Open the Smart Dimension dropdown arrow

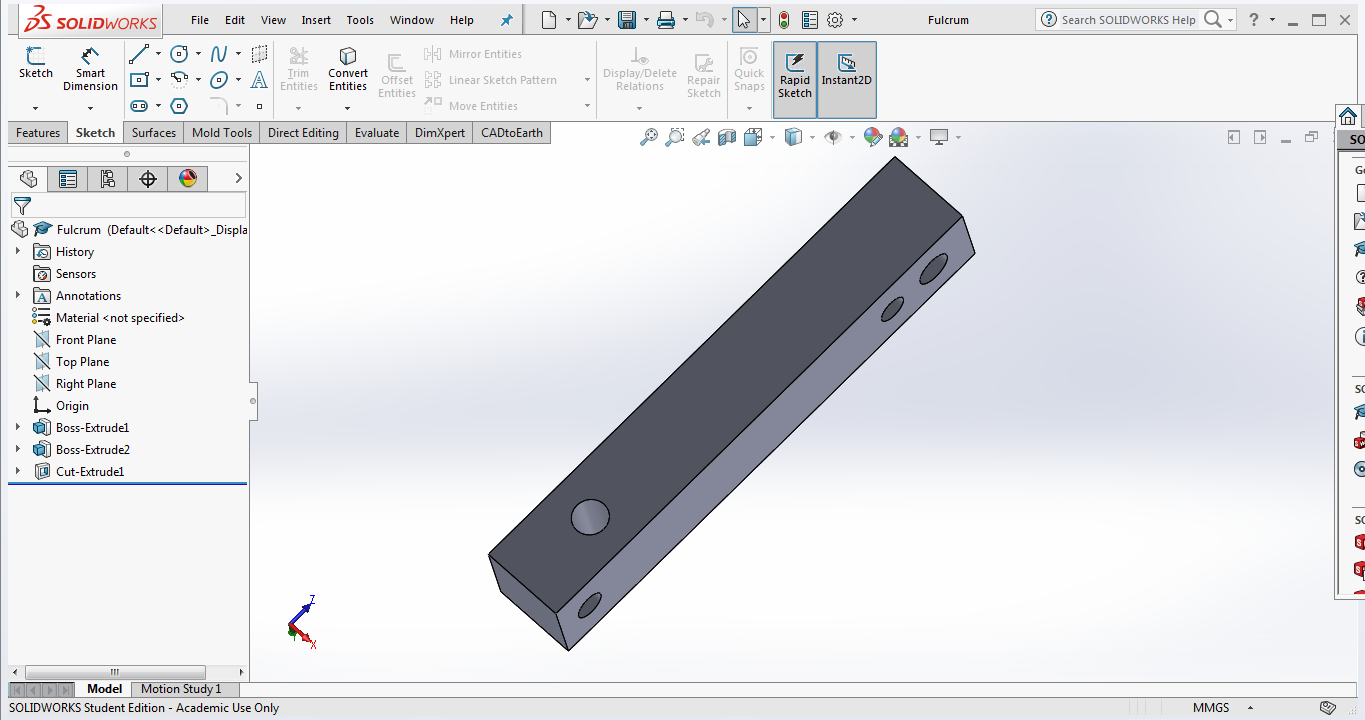pyautogui.click(x=90, y=108)
